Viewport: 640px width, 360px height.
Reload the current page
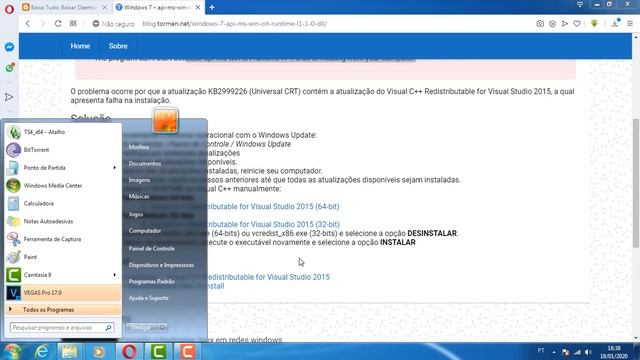tap(58, 24)
